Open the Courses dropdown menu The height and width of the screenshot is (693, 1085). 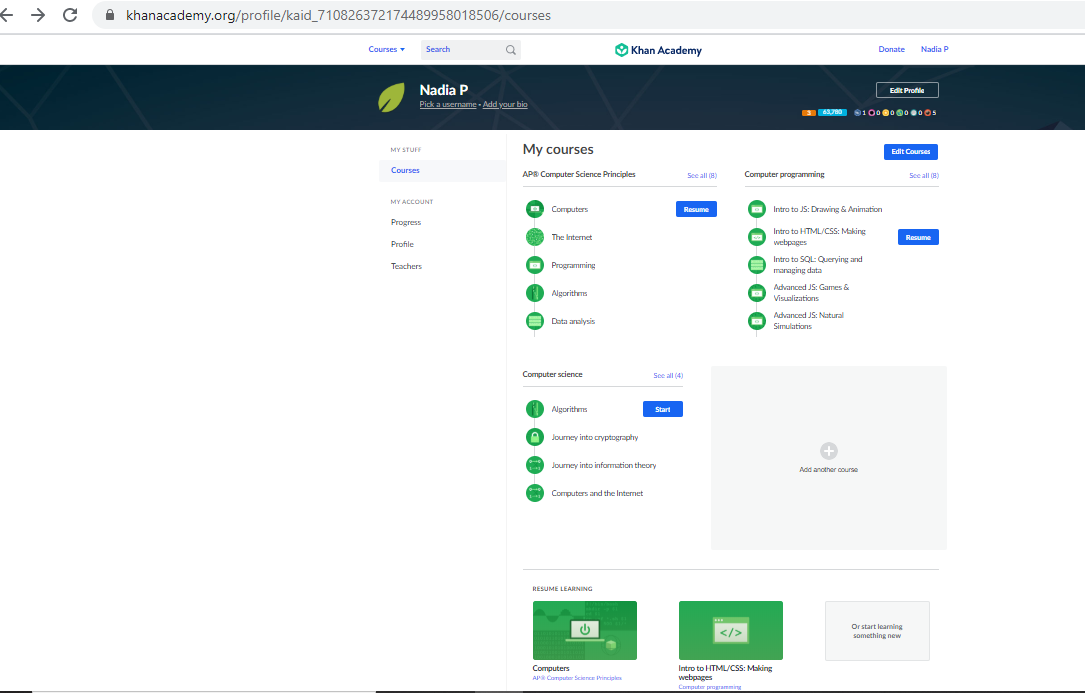[x=387, y=49]
